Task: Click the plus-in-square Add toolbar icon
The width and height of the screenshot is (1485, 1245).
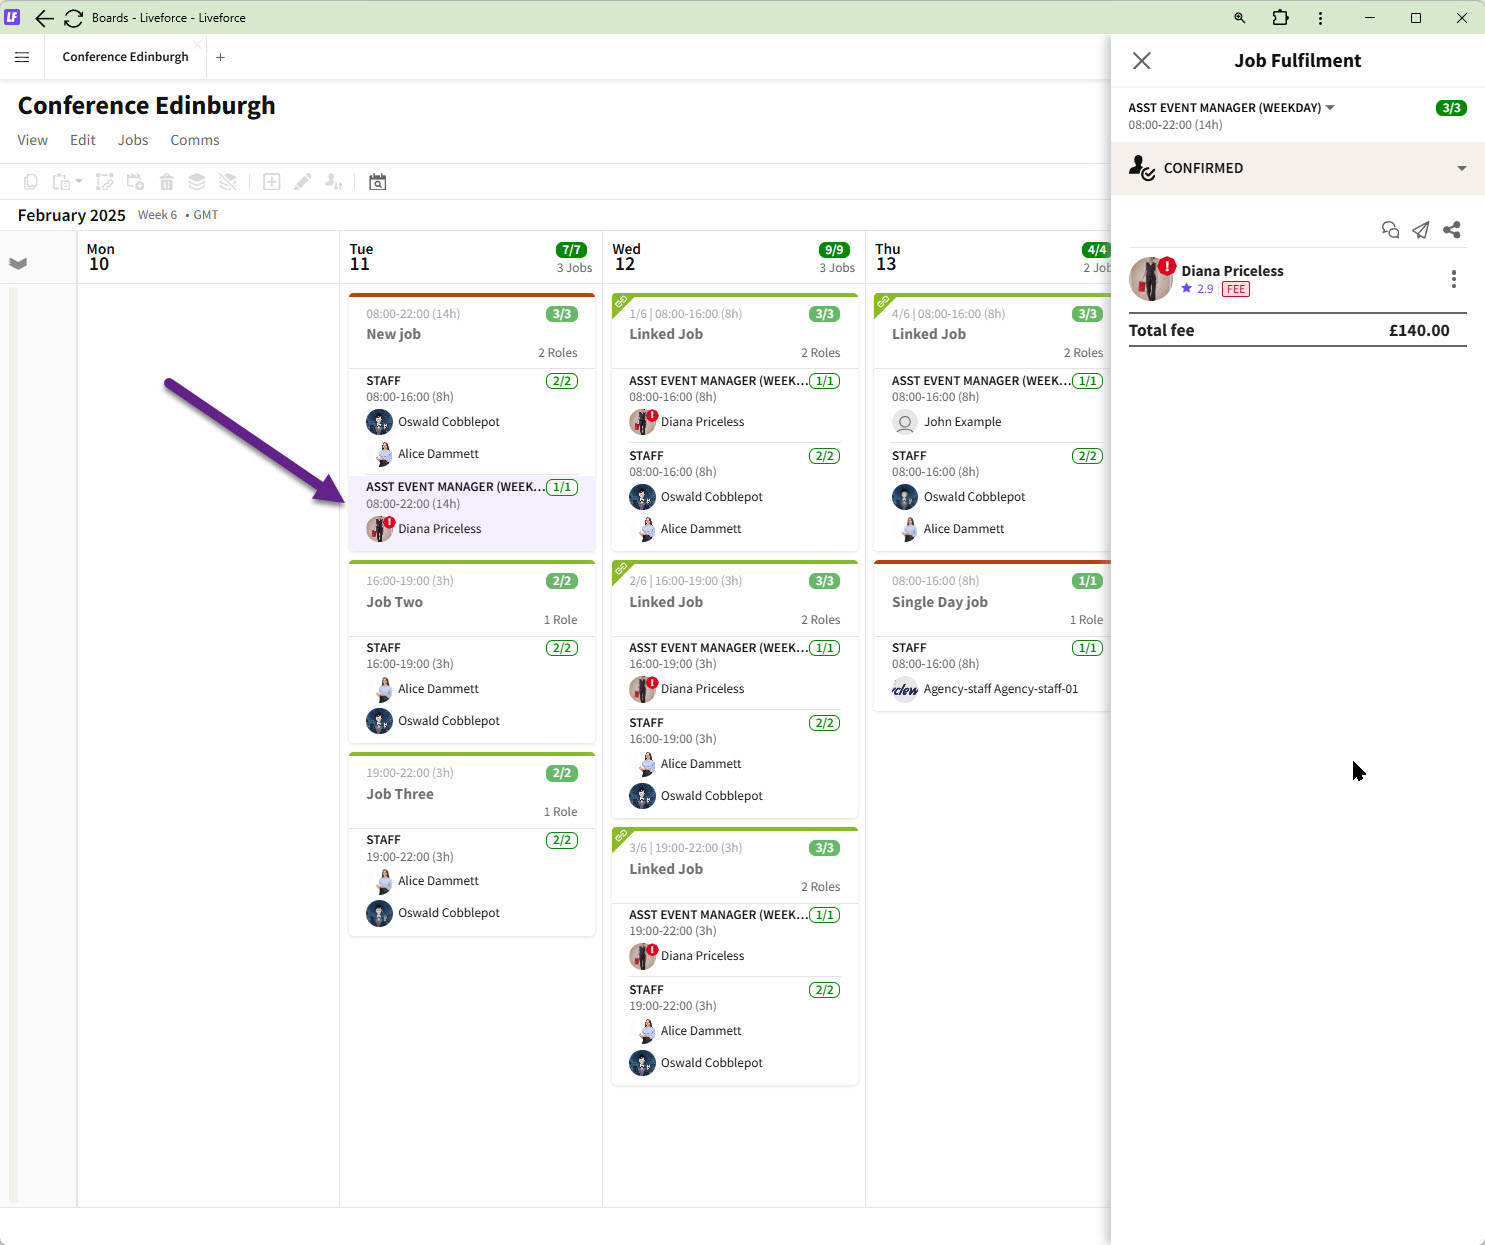Action: [271, 182]
